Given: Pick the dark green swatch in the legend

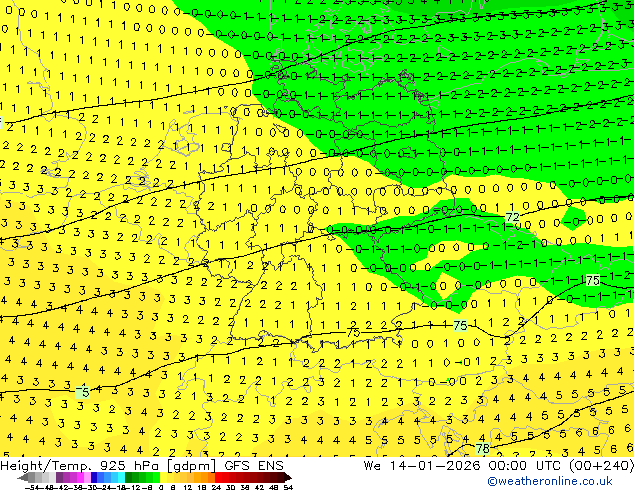Looking at the screenshot, I should click(128, 478).
